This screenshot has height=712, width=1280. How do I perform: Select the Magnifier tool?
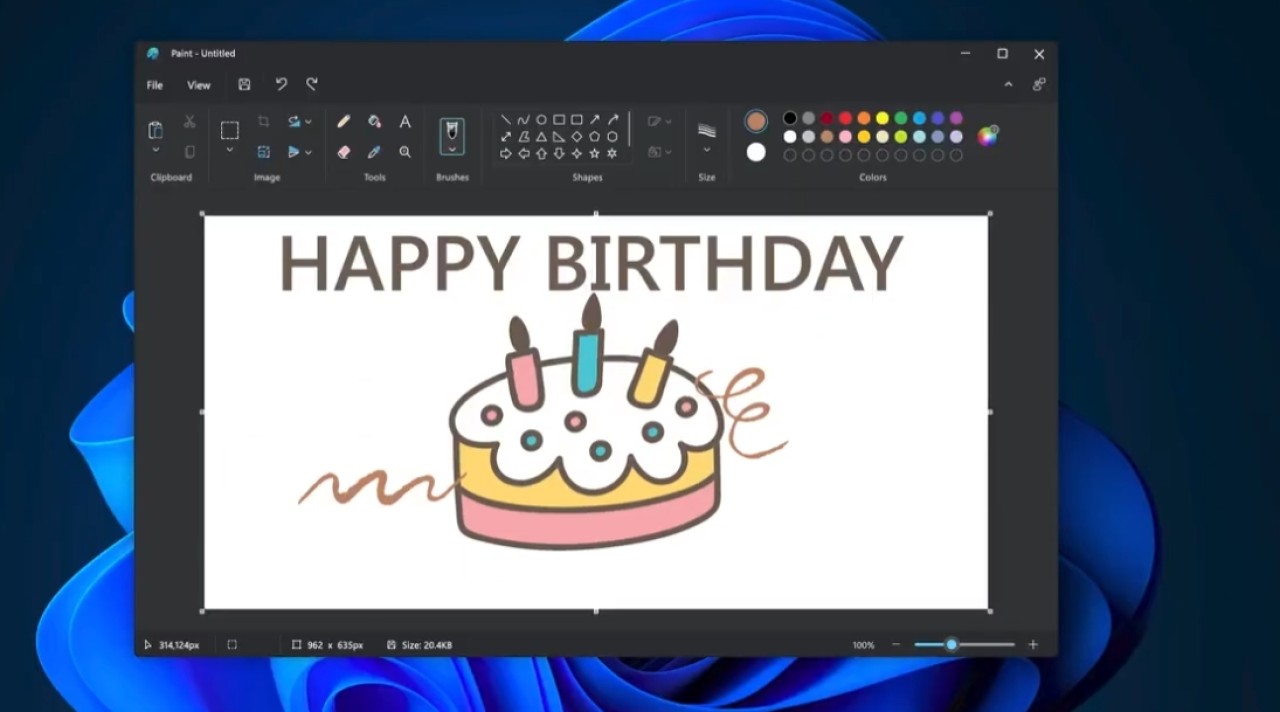405,152
